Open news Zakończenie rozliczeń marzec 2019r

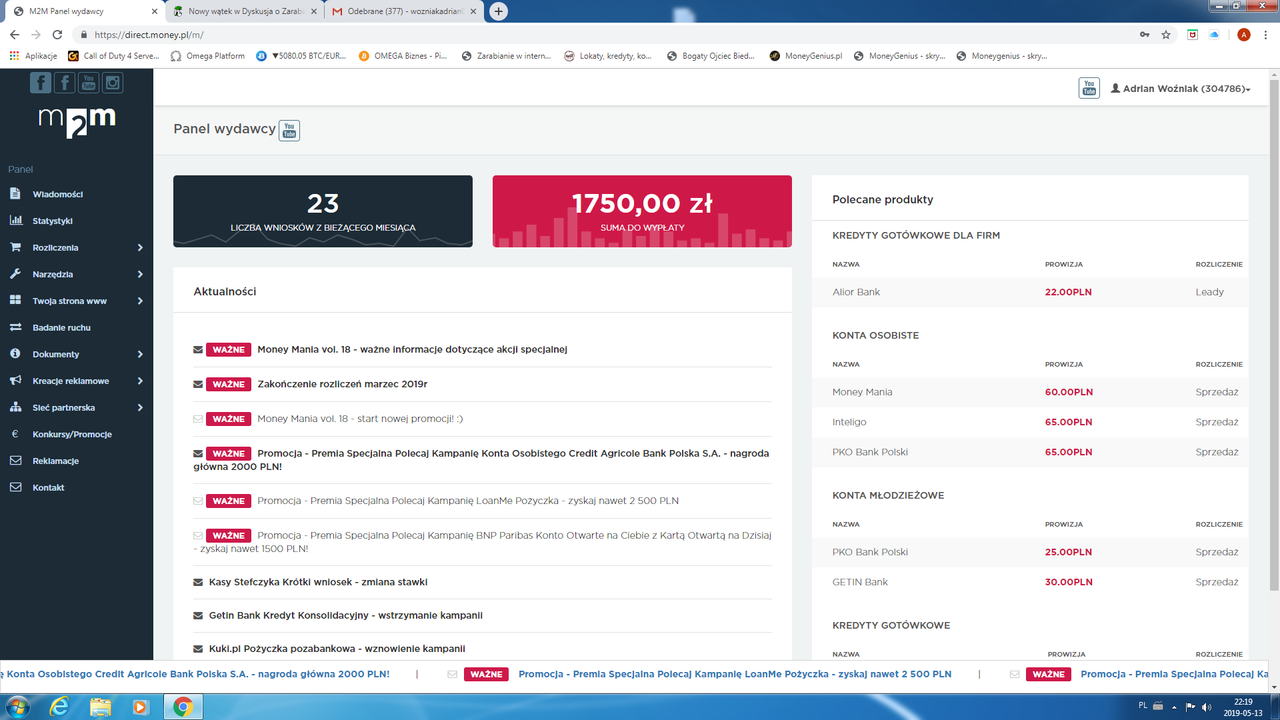coord(342,384)
